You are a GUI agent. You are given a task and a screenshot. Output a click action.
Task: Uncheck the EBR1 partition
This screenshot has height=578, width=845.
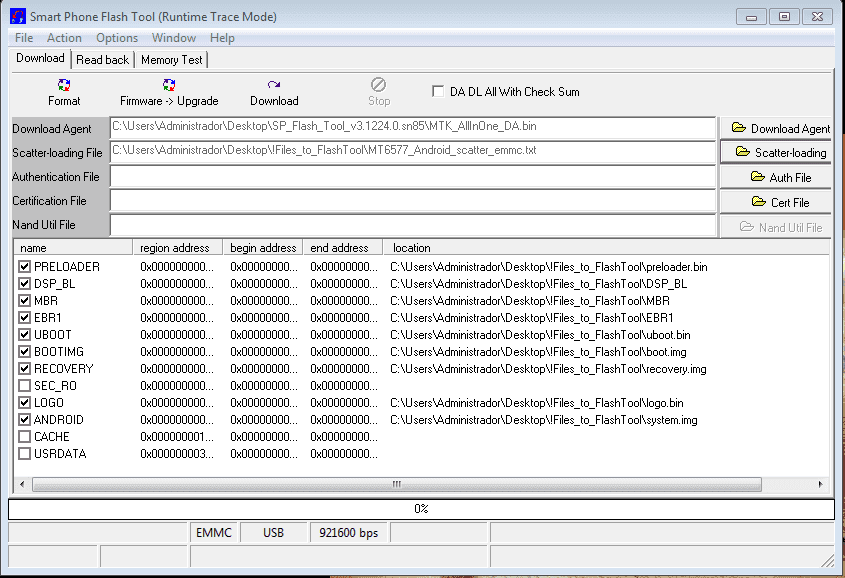point(24,318)
